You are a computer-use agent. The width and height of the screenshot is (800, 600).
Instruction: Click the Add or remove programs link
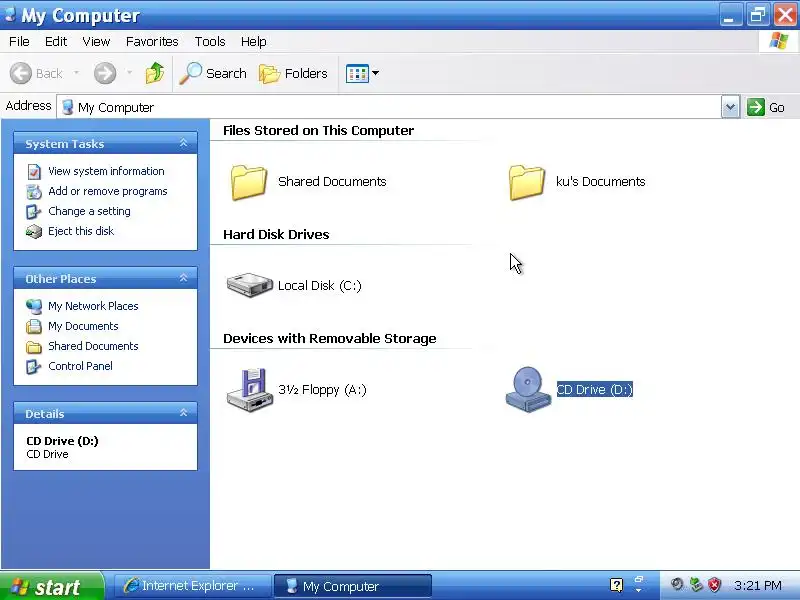click(108, 191)
